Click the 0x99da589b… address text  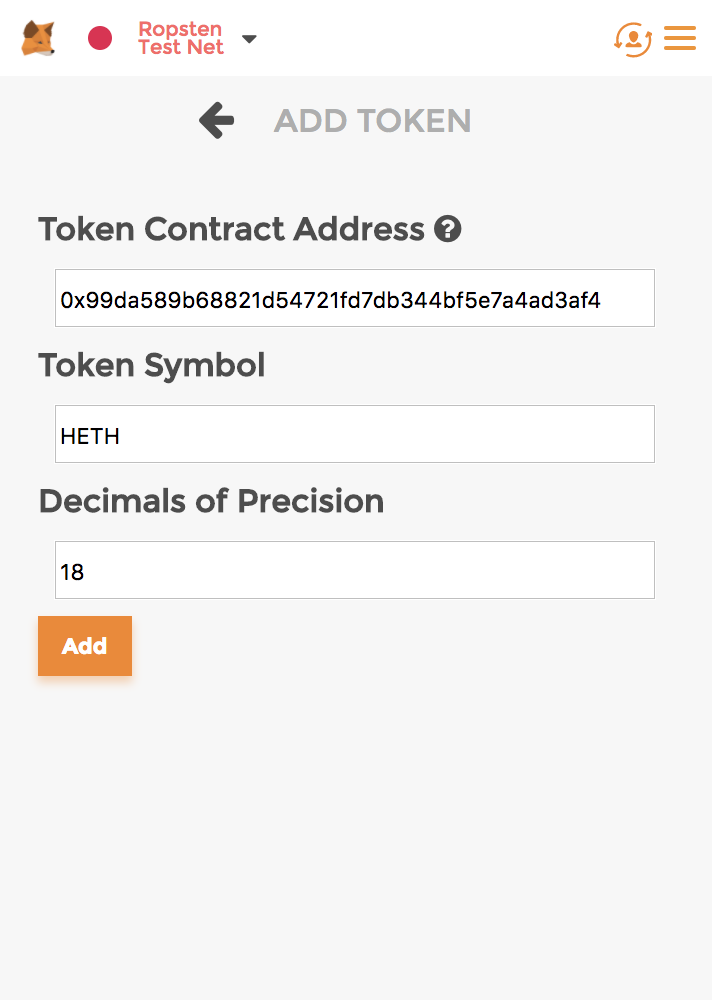coord(330,299)
